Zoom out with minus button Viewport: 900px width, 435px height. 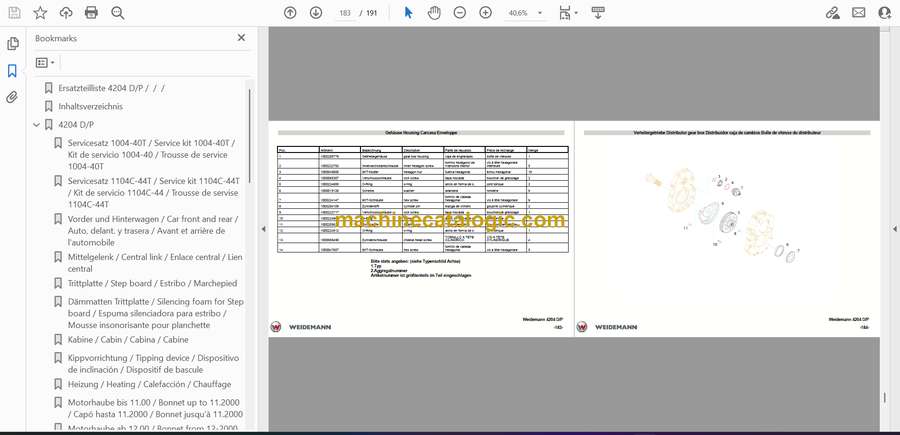pyautogui.click(x=460, y=13)
